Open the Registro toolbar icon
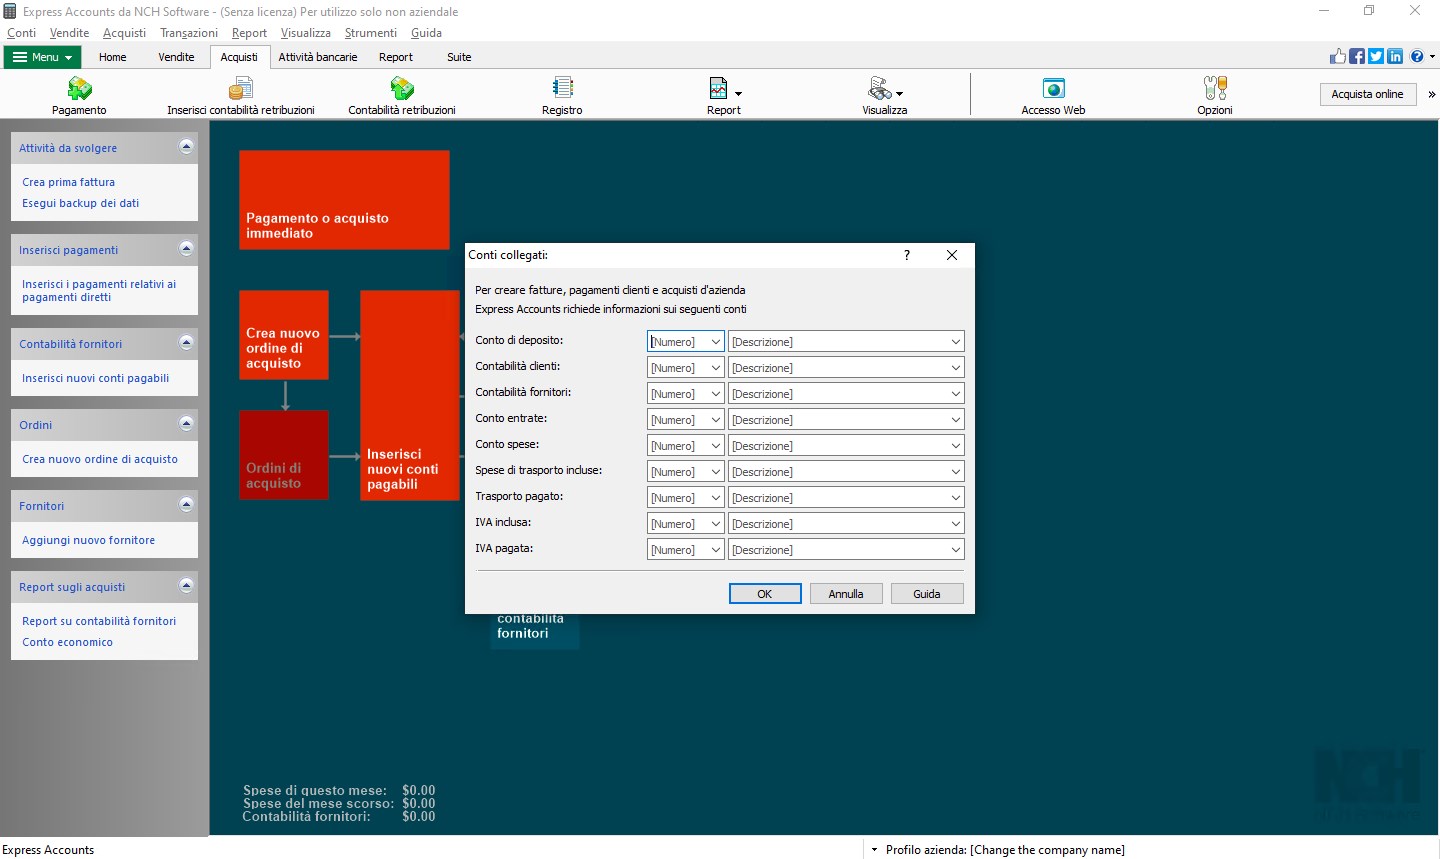This screenshot has height=859, width=1440. click(x=562, y=95)
